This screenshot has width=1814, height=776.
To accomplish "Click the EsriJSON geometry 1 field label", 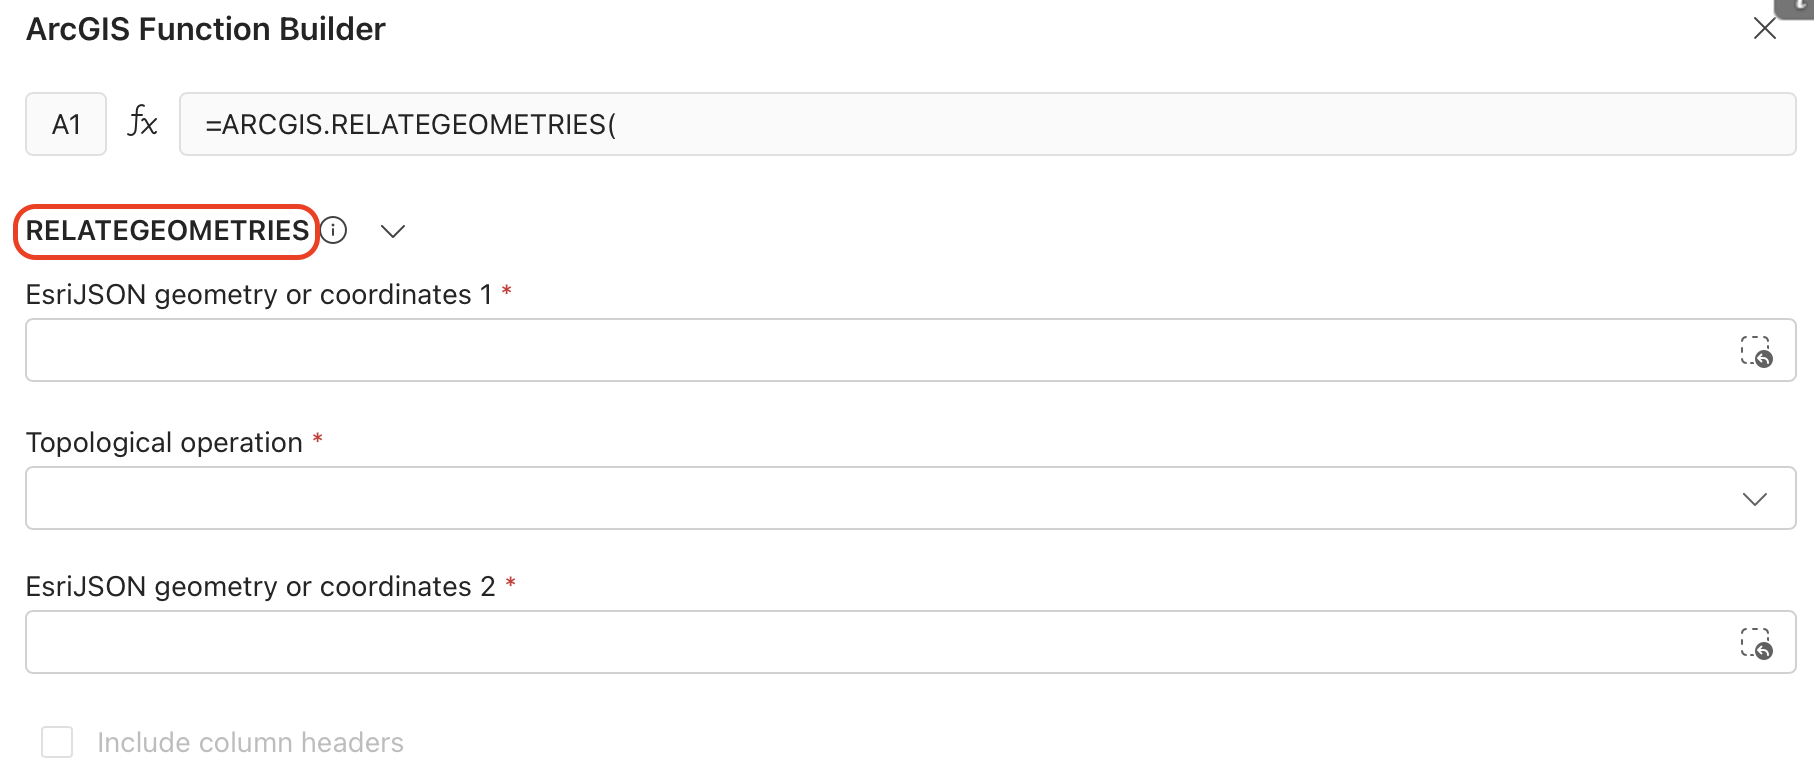I will [x=258, y=295].
